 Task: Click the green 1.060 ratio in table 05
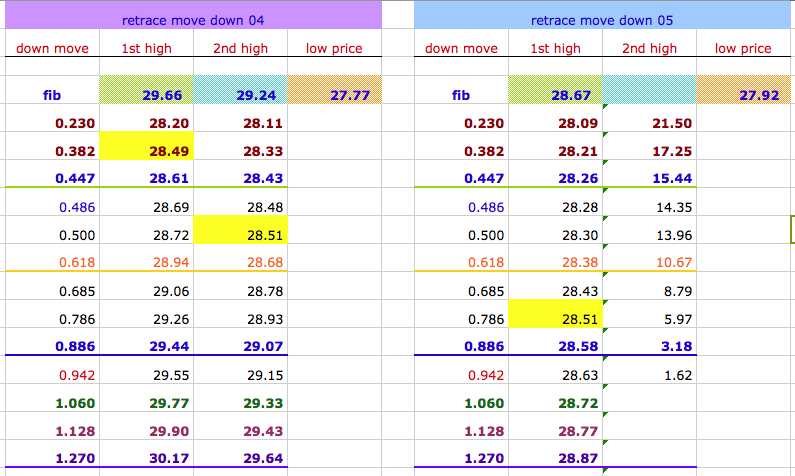484,404
